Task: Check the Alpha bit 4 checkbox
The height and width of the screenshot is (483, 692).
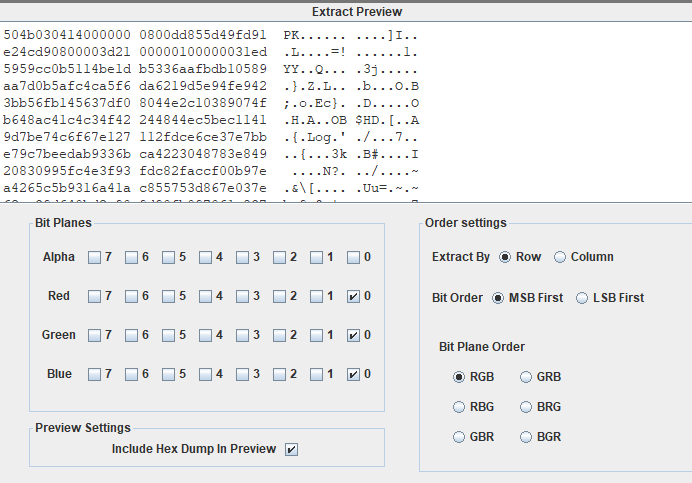Action: 205,257
